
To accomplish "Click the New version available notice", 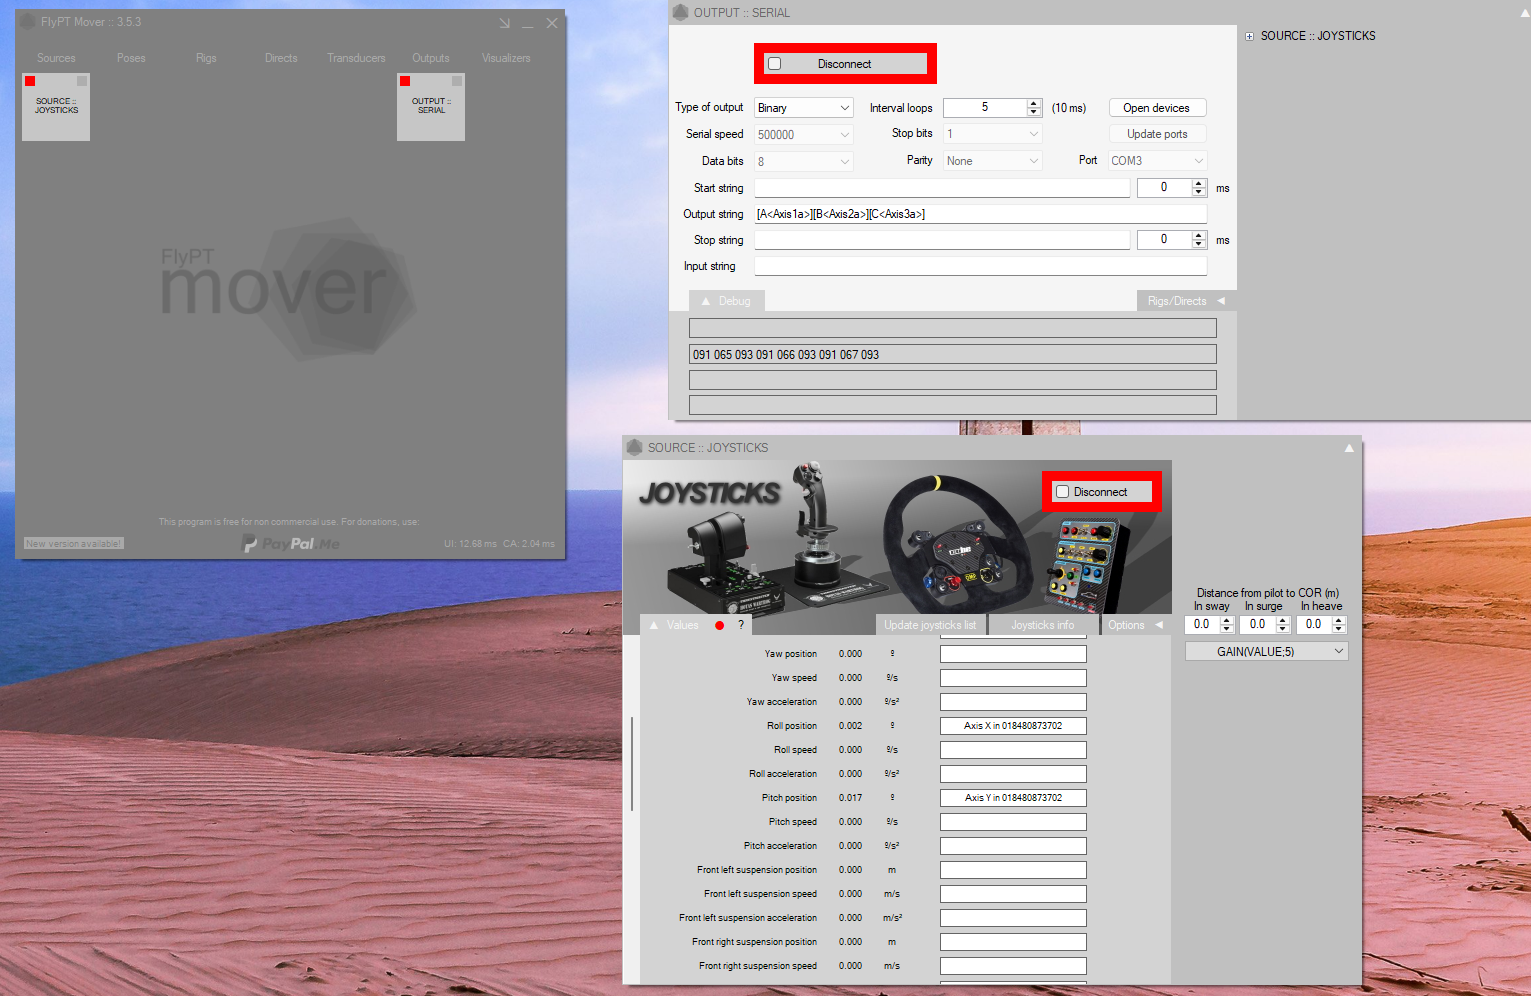I will (x=74, y=543).
